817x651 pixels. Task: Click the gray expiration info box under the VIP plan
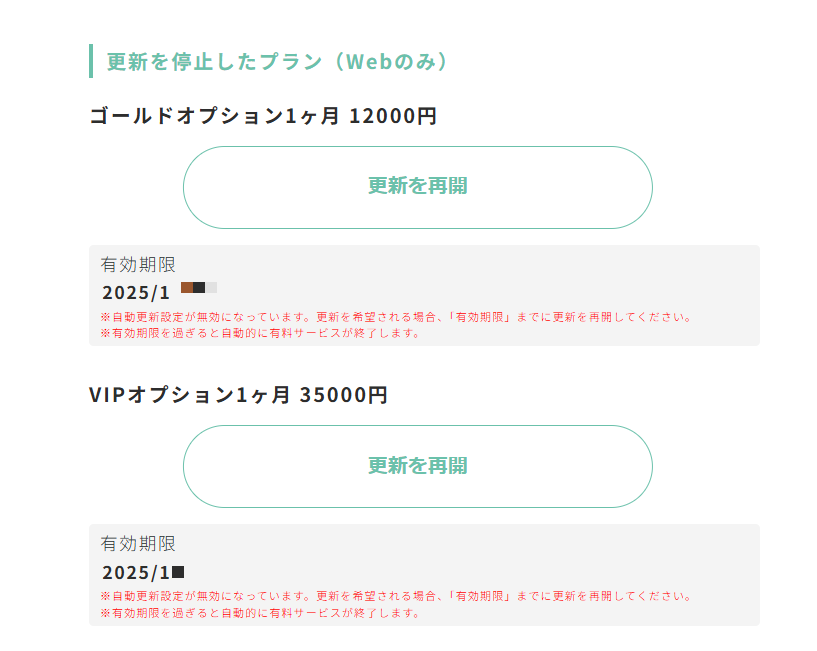[600, 560]
